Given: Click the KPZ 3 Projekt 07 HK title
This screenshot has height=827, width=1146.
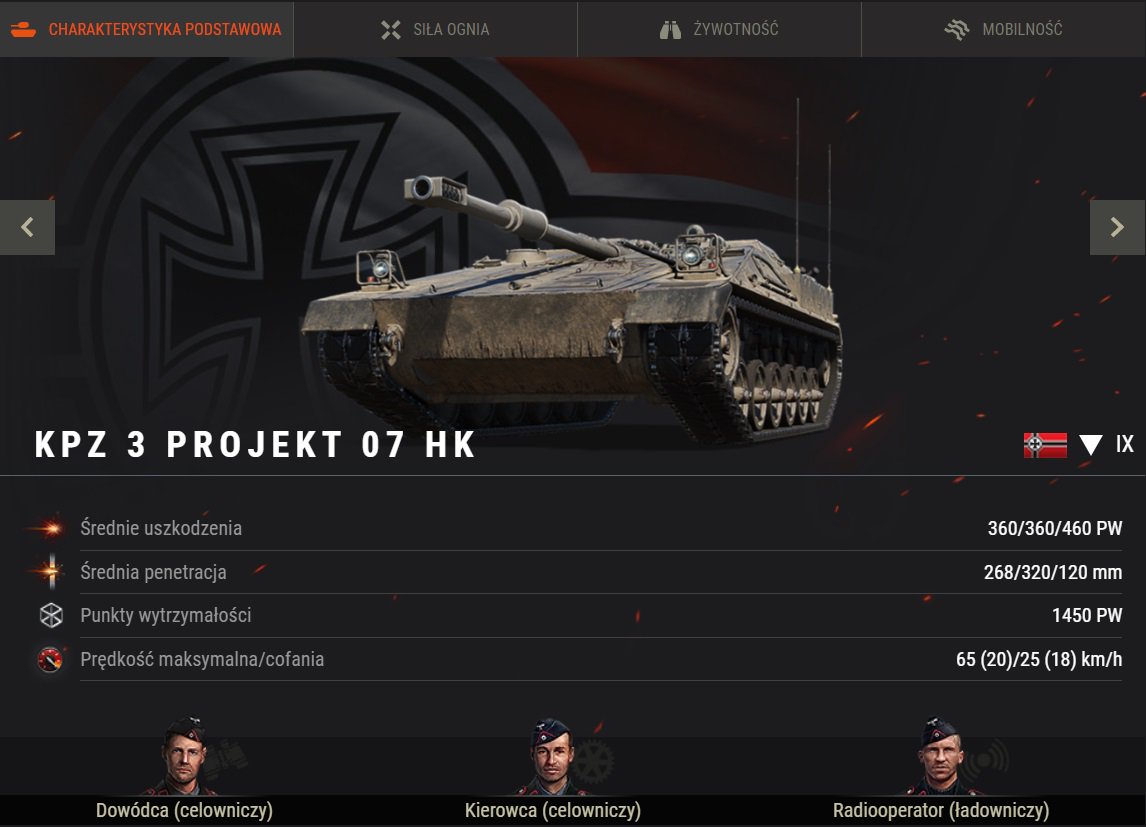Looking at the screenshot, I should tap(255, 444).
